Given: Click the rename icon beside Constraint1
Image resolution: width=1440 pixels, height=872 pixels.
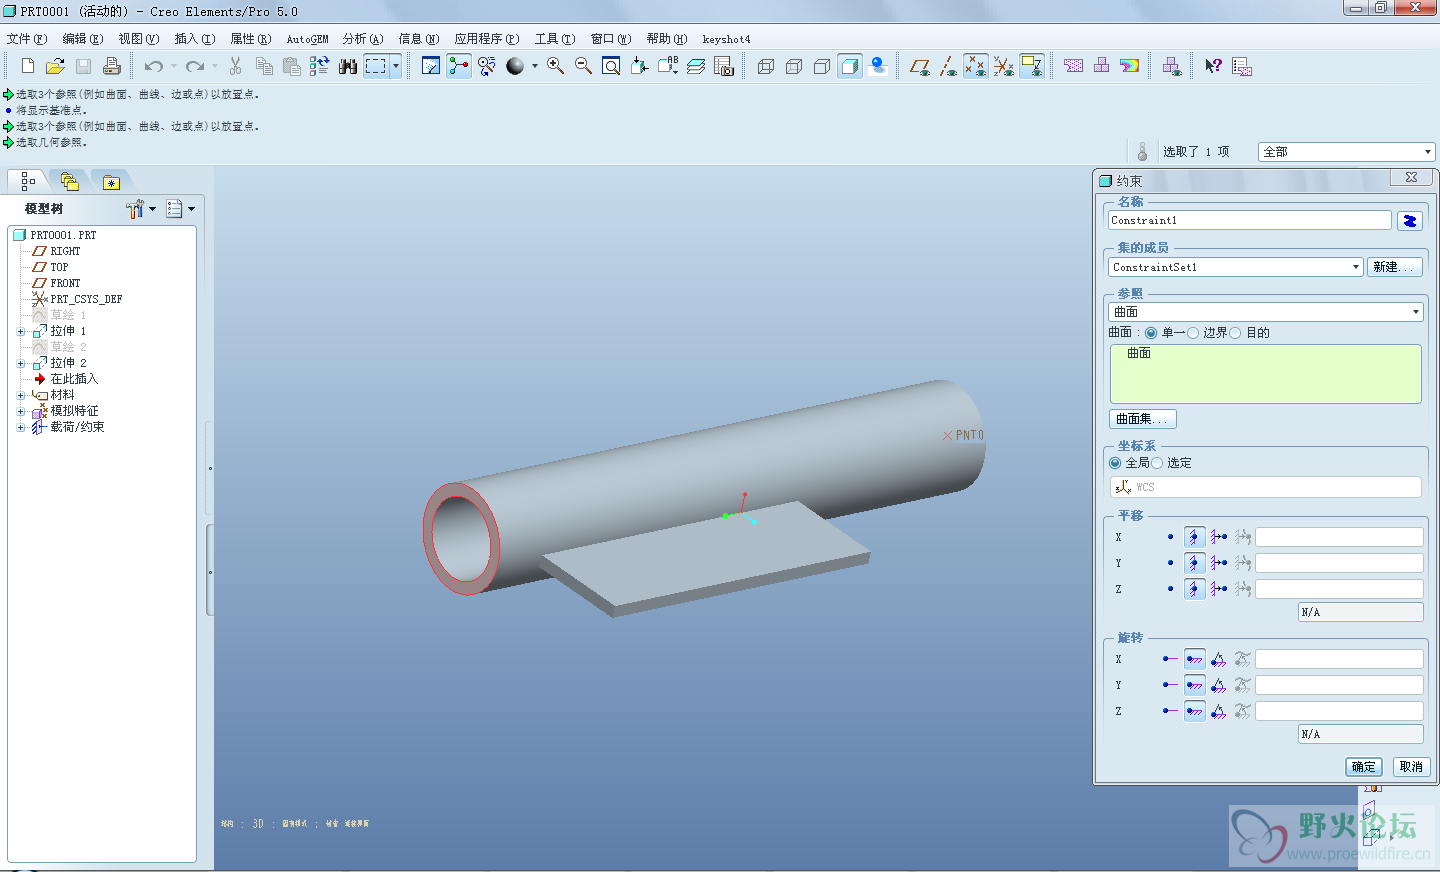Looking at the screenshot, I should tap(1410, 221).
